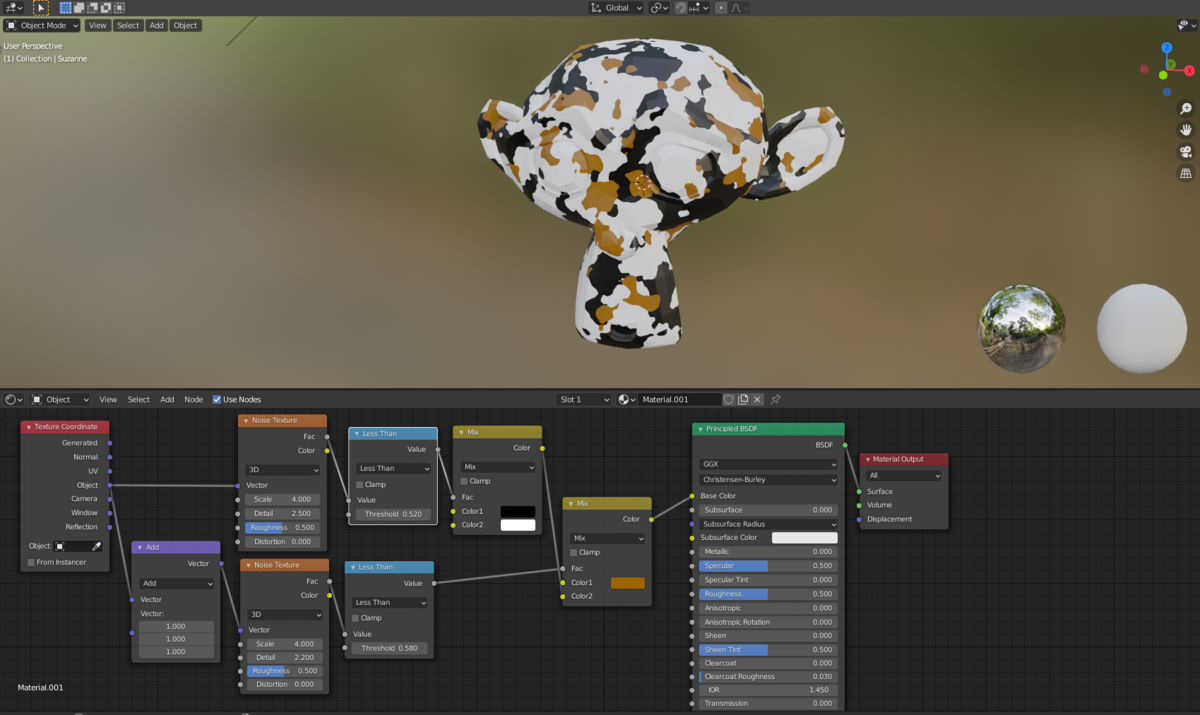Enable Clamp on orange Mix node

pyautogui.click(x=574, y=552)
